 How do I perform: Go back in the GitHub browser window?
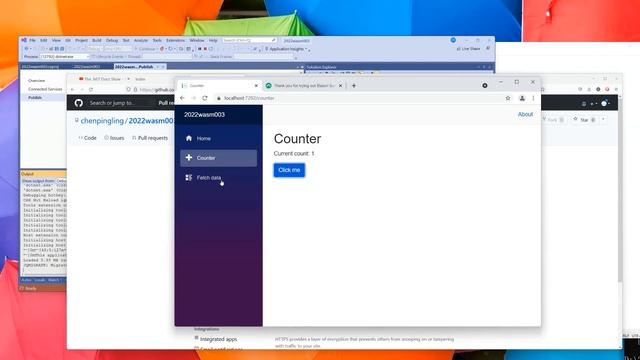[x=72, y=89]
